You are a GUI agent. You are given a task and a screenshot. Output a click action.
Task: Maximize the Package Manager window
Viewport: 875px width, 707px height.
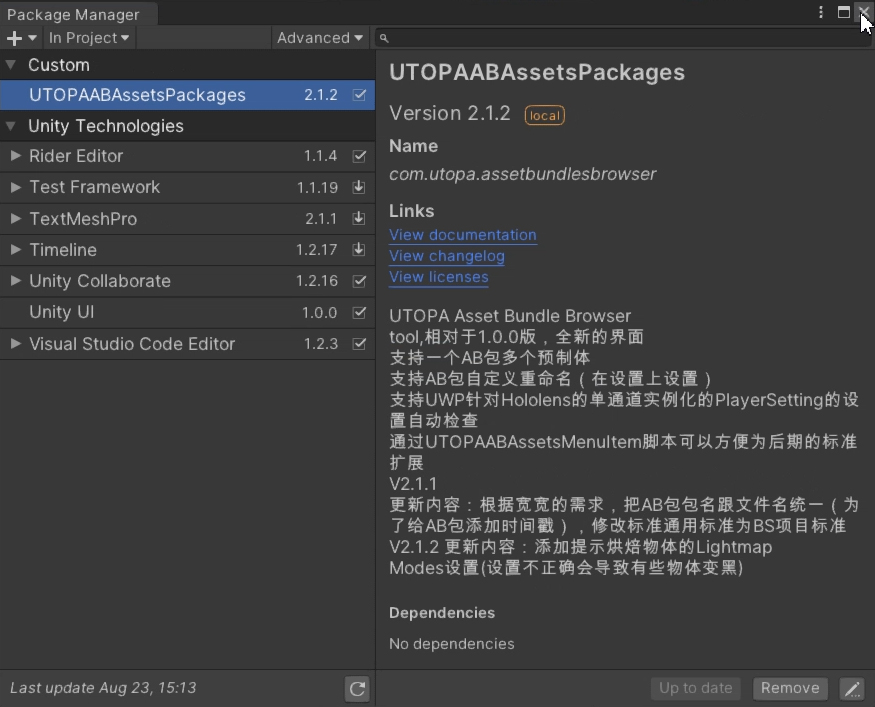(x=844, y=13)
